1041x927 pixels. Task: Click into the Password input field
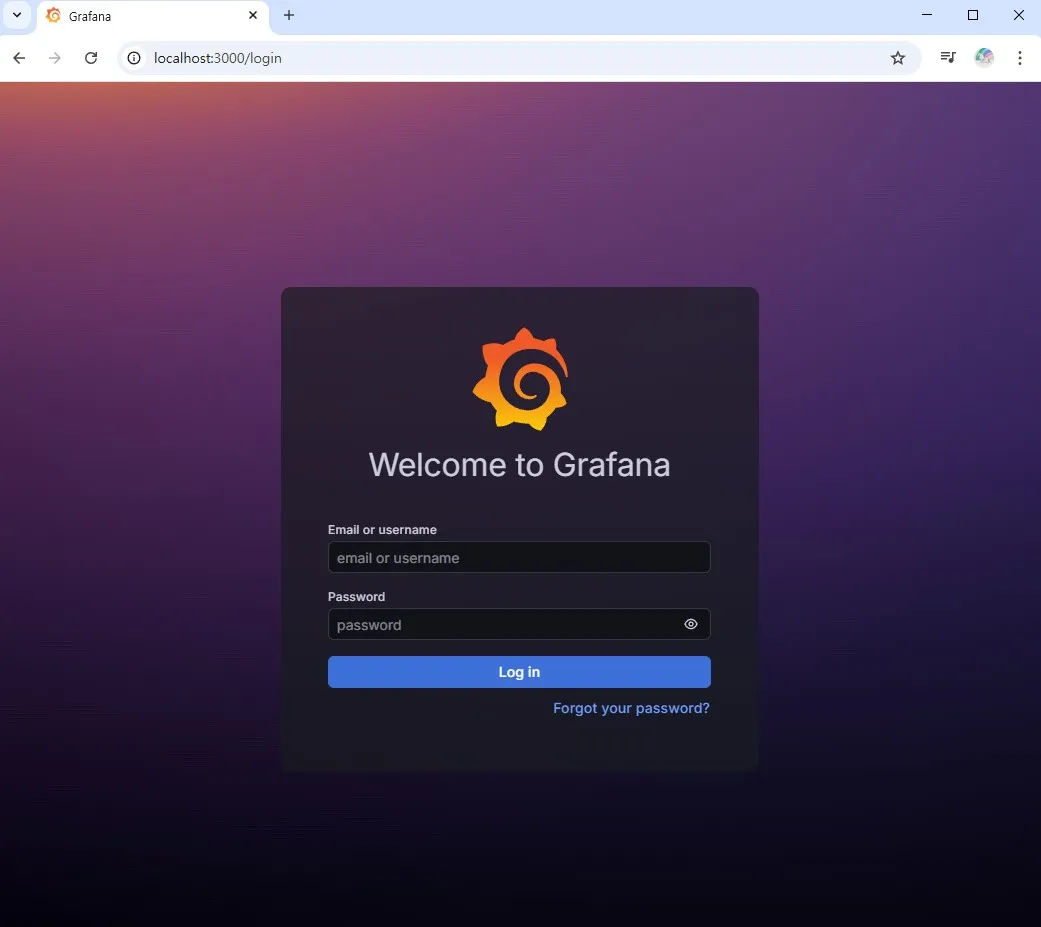(x=500, y=624)
